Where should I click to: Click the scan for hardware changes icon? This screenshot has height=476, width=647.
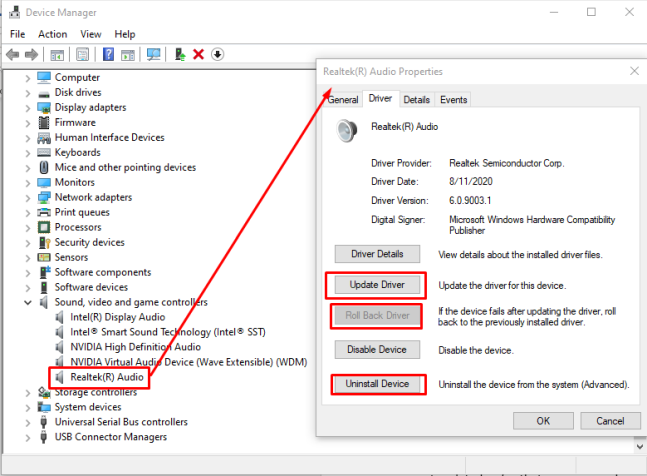click(153, 54)
